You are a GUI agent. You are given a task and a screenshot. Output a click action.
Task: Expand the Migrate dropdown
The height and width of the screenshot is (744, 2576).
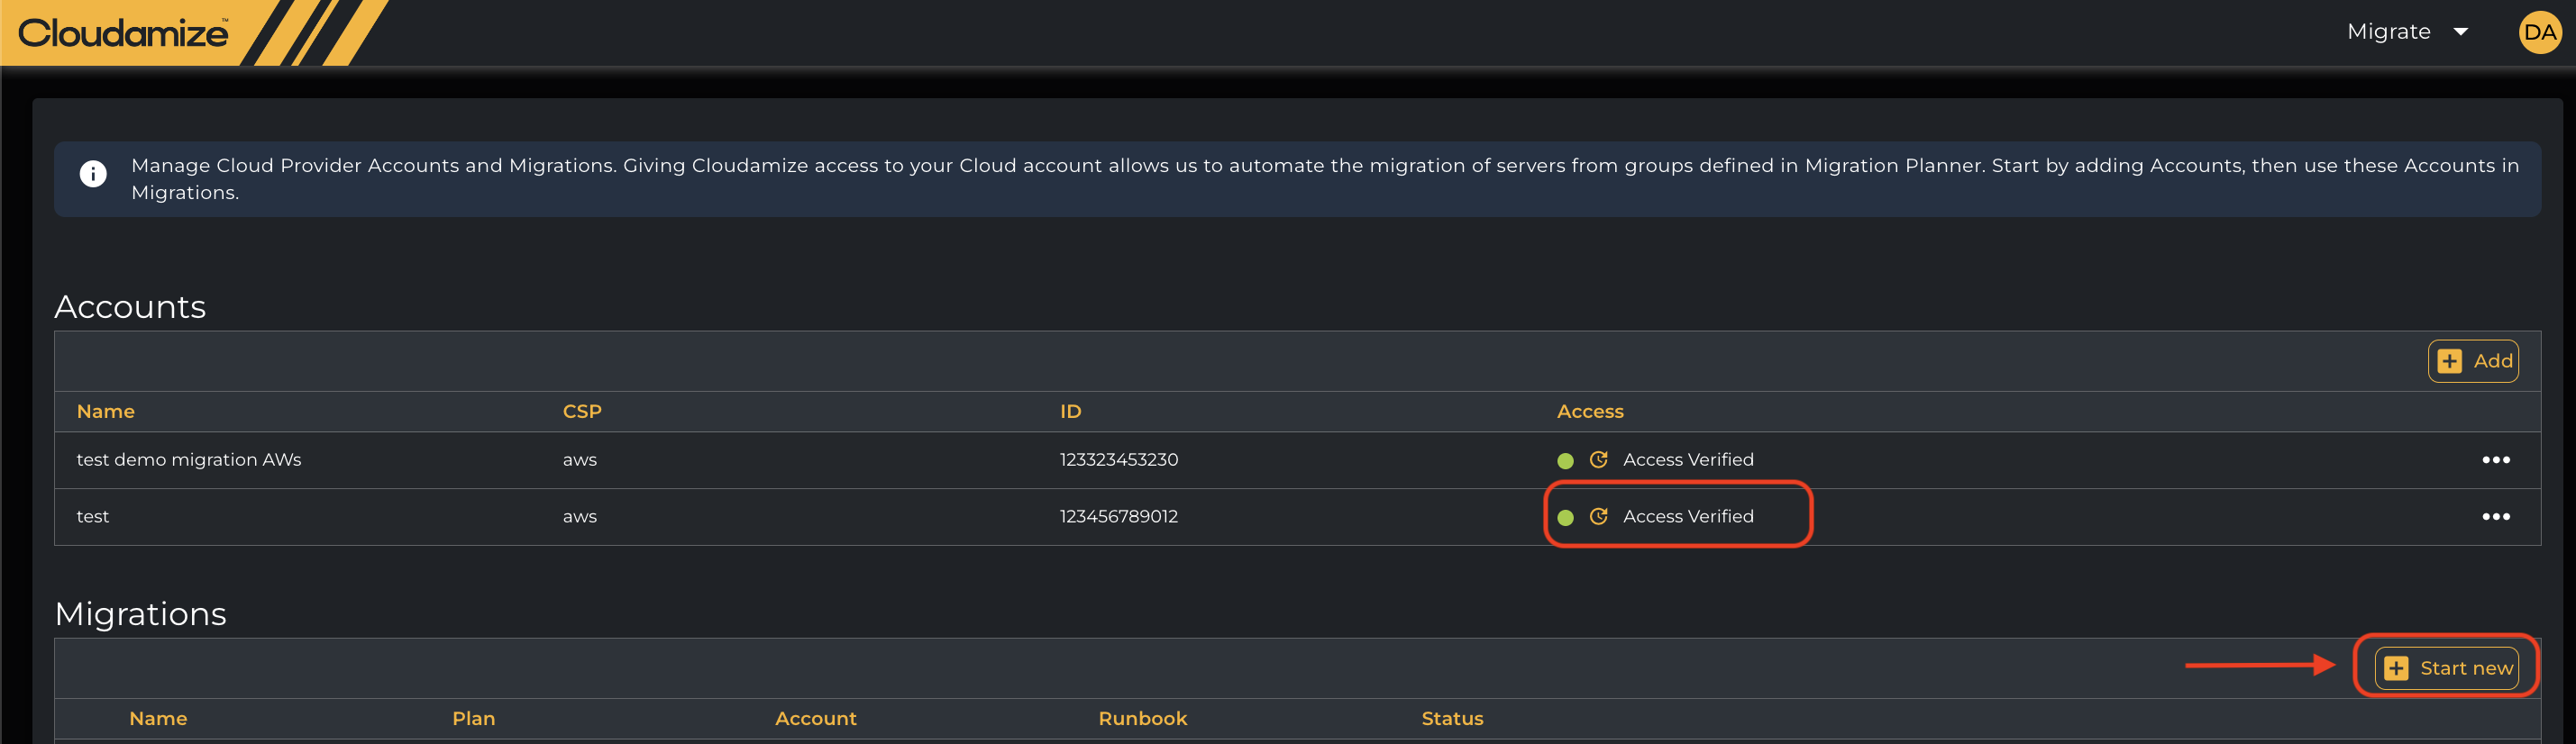(2388, 32)
